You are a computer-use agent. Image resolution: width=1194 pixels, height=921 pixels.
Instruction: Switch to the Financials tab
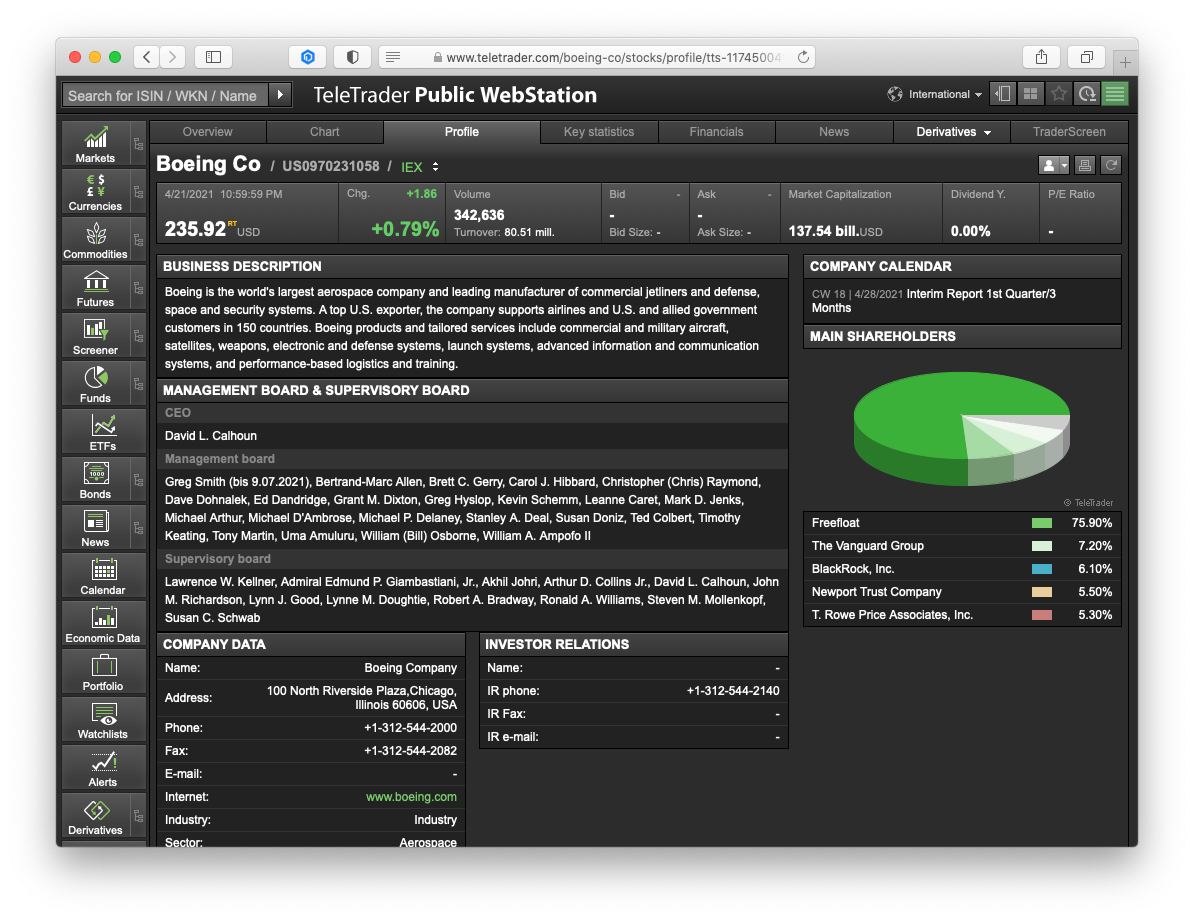[x=717, y=132]
